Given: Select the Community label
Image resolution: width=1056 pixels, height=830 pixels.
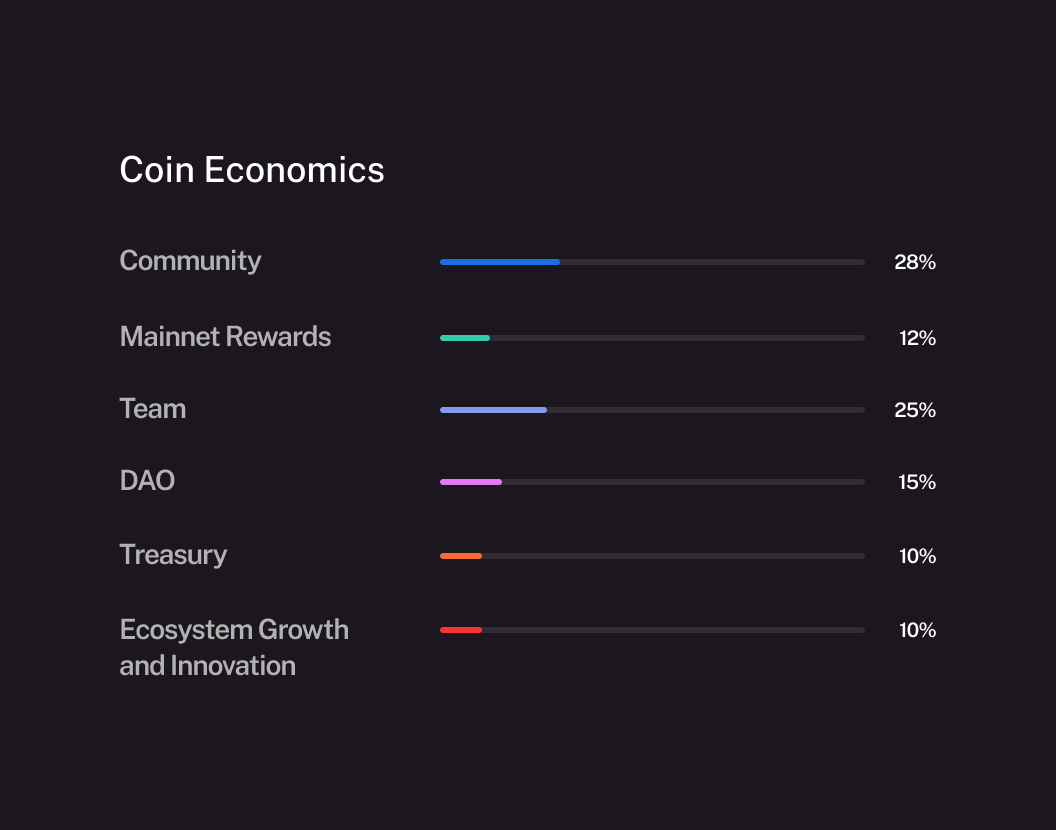Looking at the screenshot, I should tap(190, 261).
